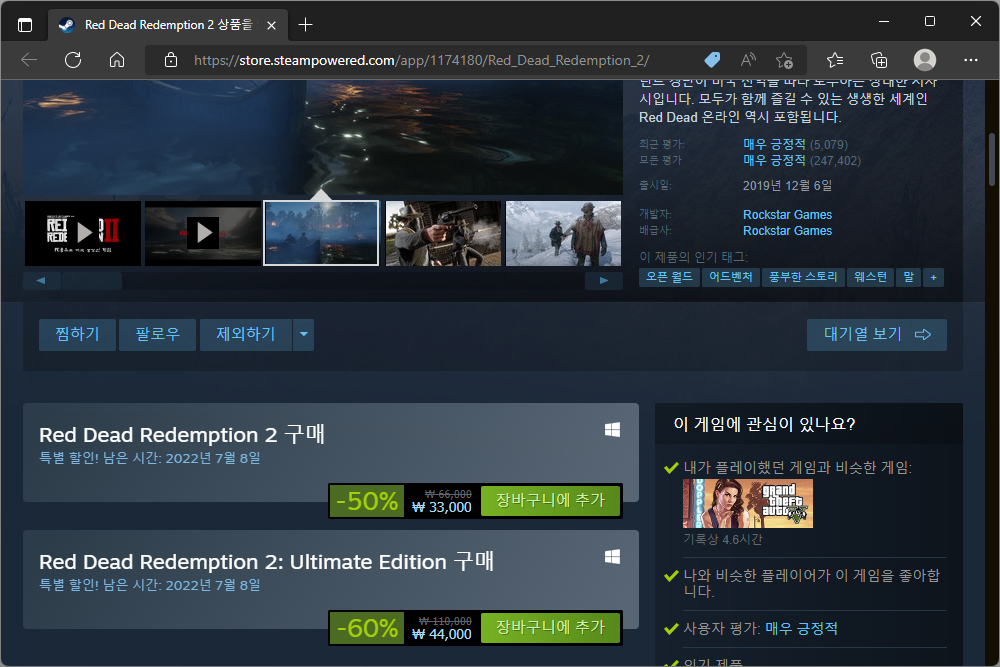Refresh the current page

(x=73, y=61)
